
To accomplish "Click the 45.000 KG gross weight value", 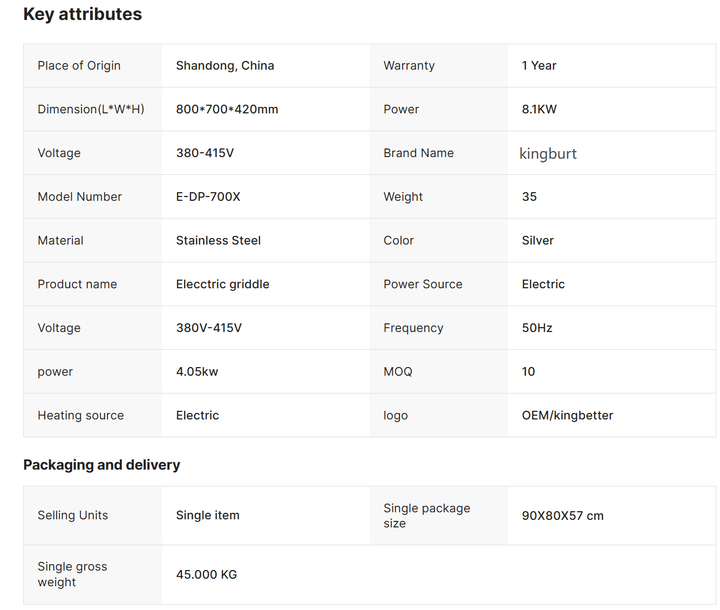I will click(x=207, y=575).
